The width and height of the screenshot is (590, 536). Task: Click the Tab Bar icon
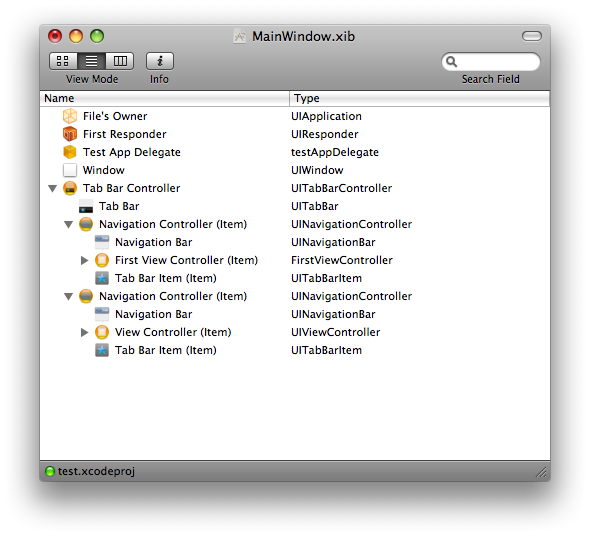pyautogui.click(x=86, y=206)
